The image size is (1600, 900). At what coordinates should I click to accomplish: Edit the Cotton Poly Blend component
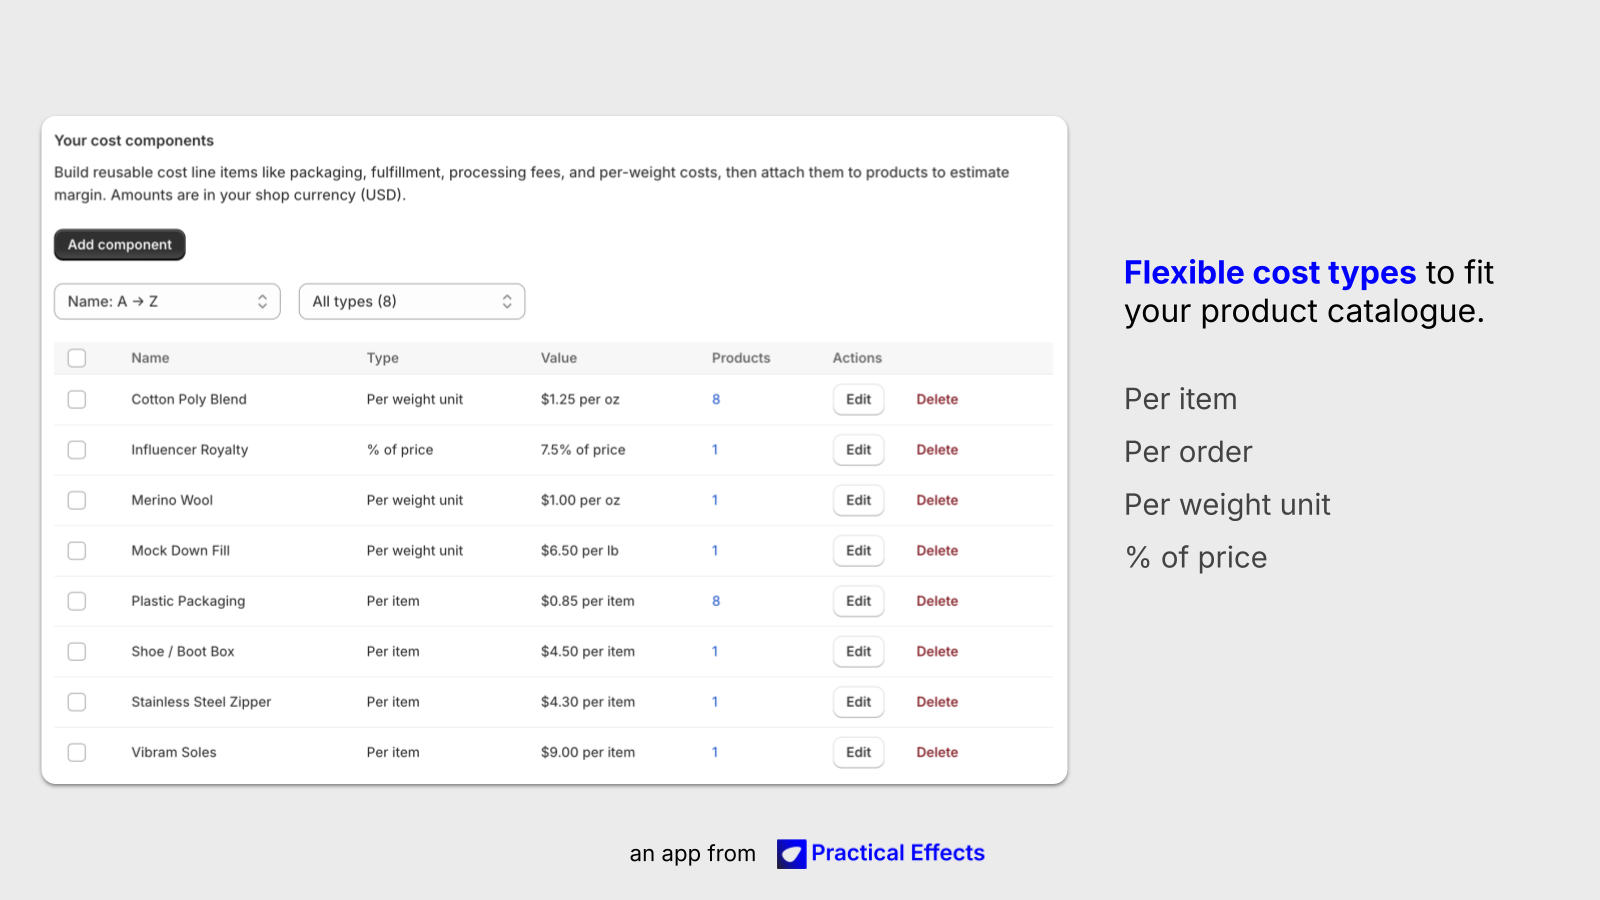click(x=858, y=399)
